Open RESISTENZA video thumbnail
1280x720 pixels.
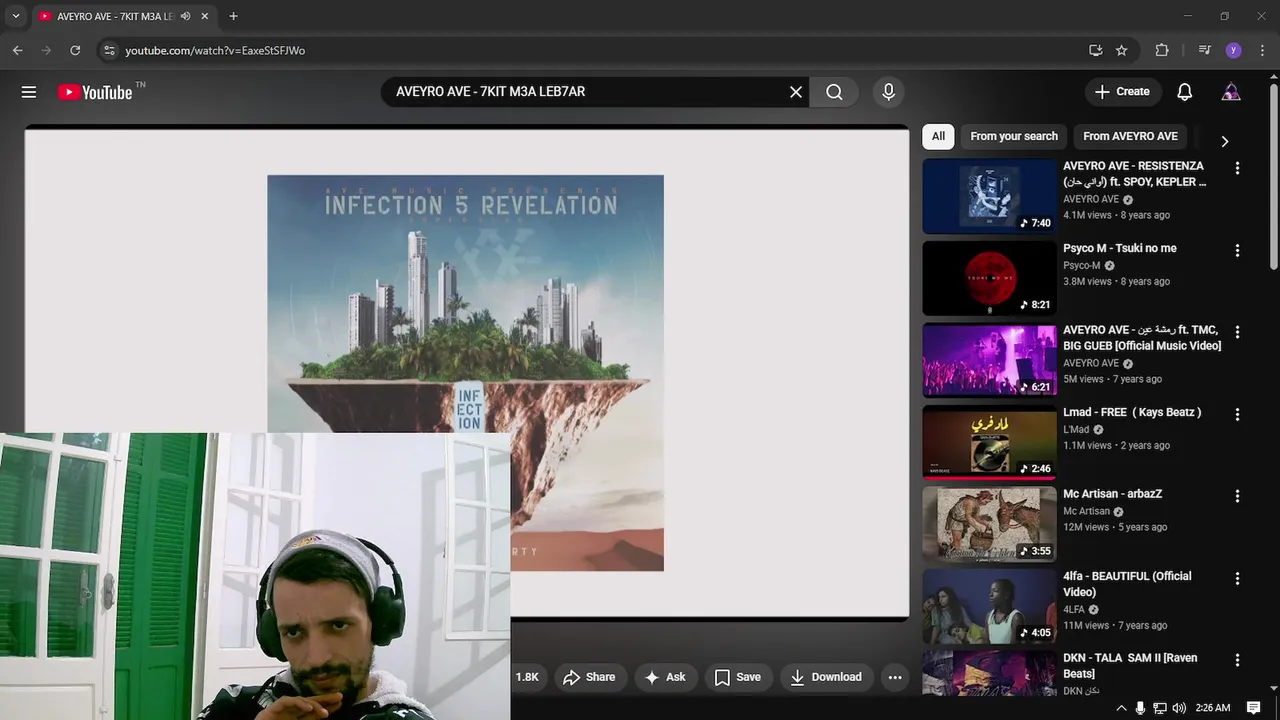989,195
